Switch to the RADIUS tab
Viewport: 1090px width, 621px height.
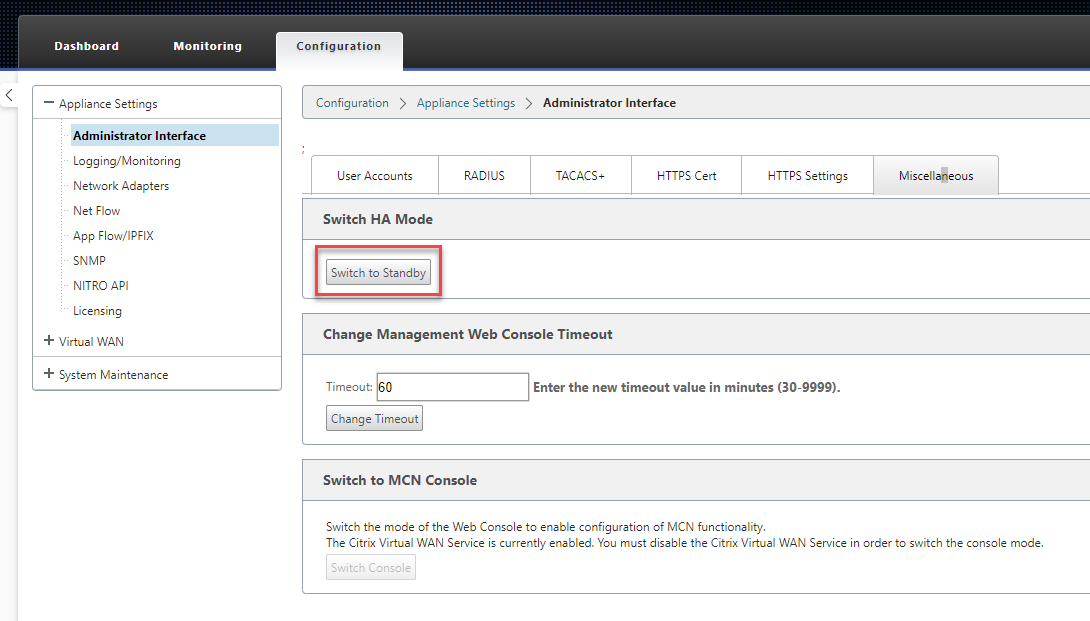coord(485,175)
